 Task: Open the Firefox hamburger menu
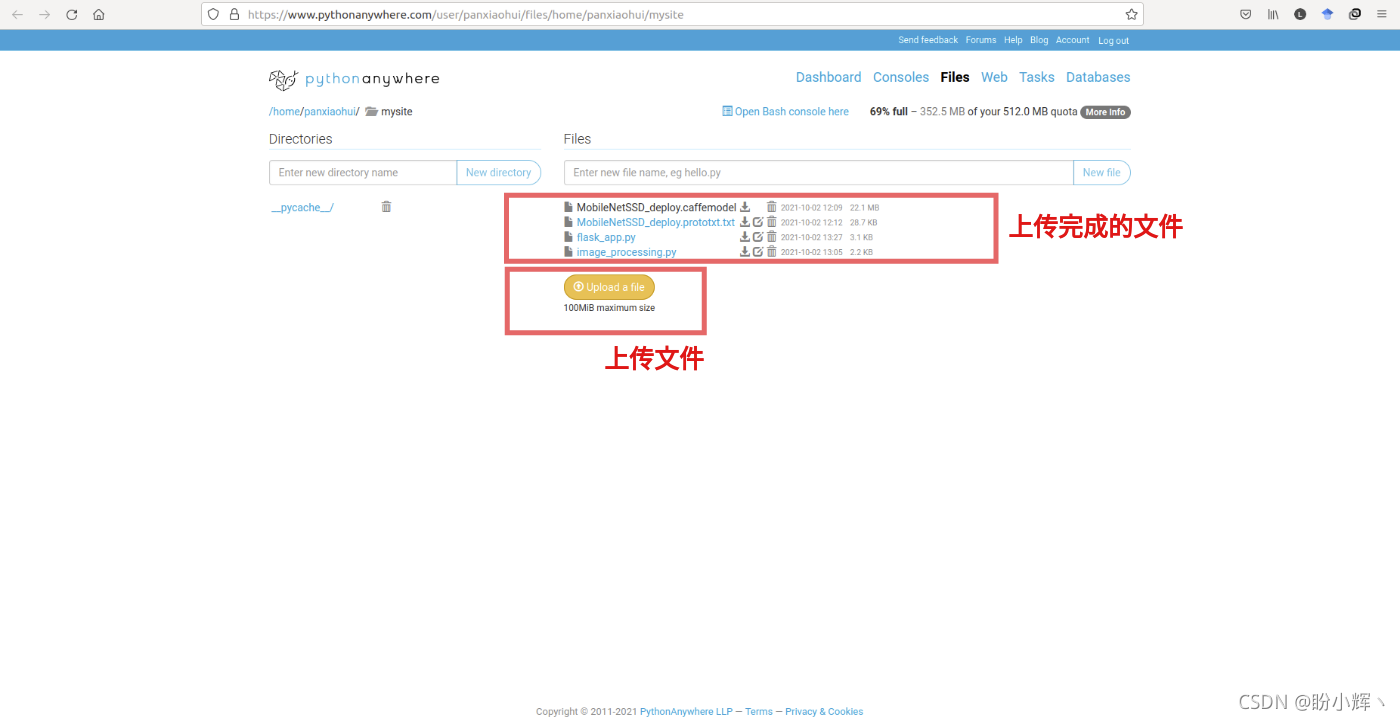pos(1382,15)
